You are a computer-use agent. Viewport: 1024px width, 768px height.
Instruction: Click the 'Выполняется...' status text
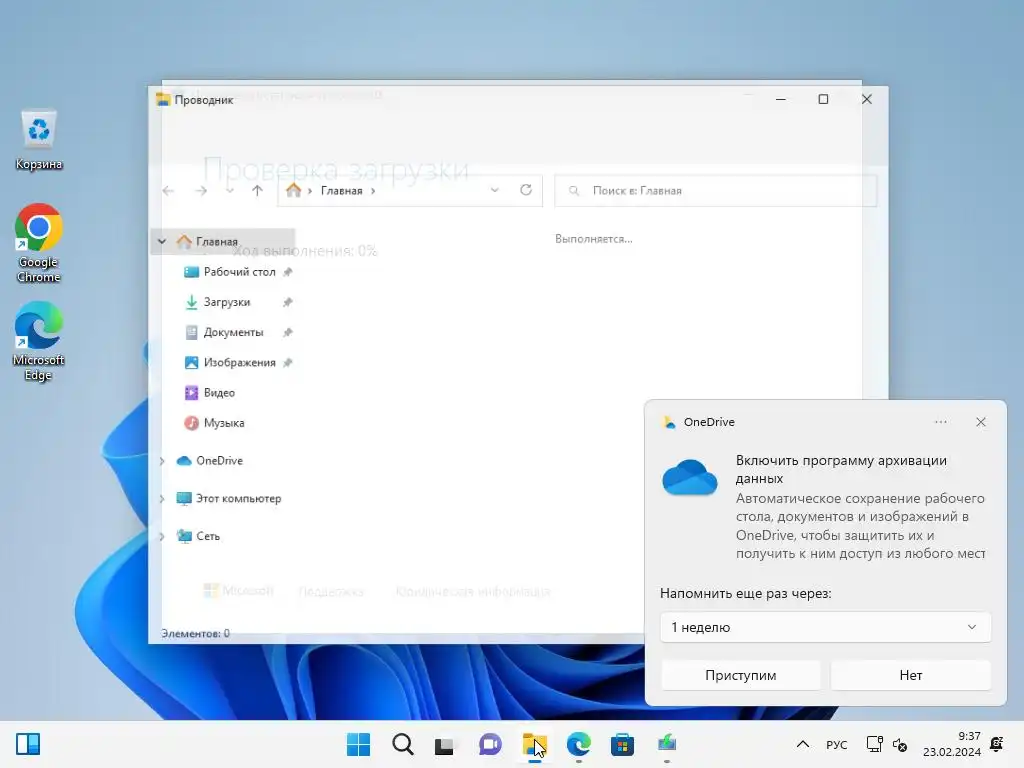[594, 239]
